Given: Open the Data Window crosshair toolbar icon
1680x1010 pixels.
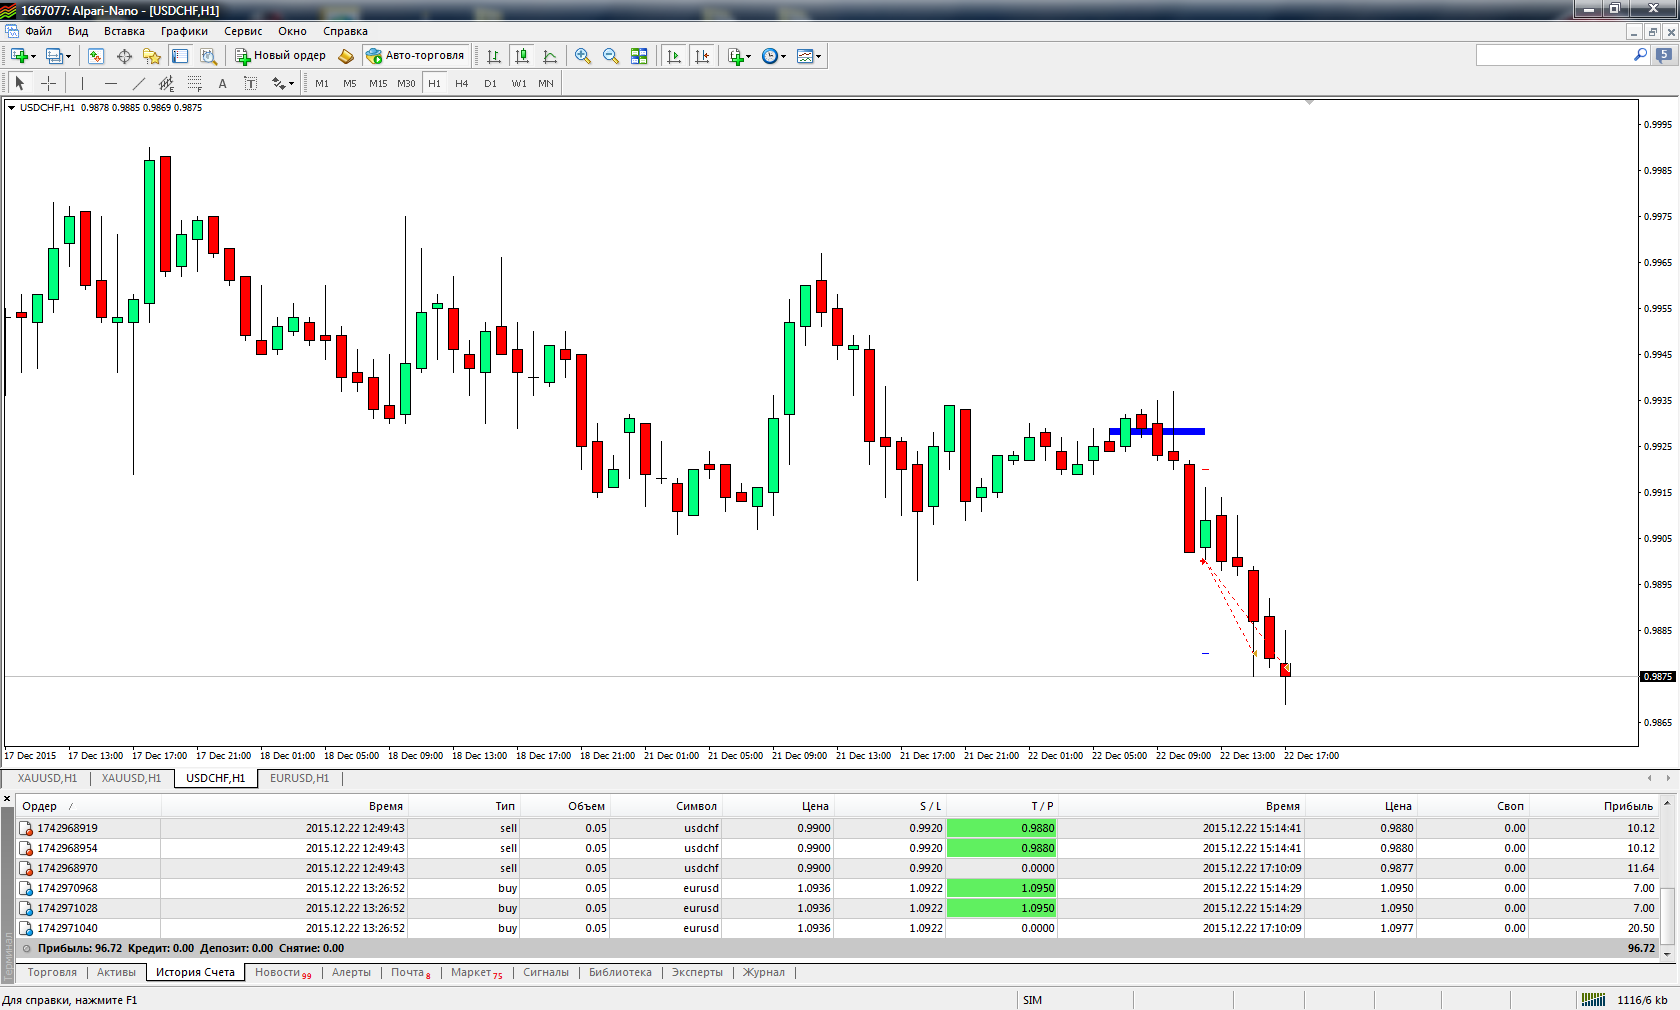Looking at the screenshot, I should [x=124, y=56].
